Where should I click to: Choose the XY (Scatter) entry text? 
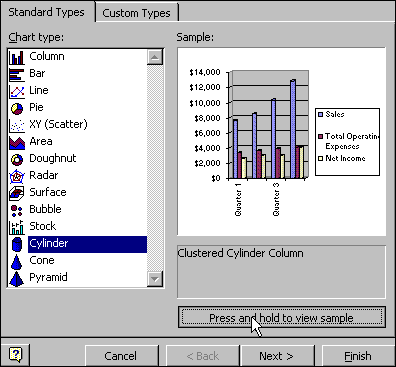coord(58,124)
